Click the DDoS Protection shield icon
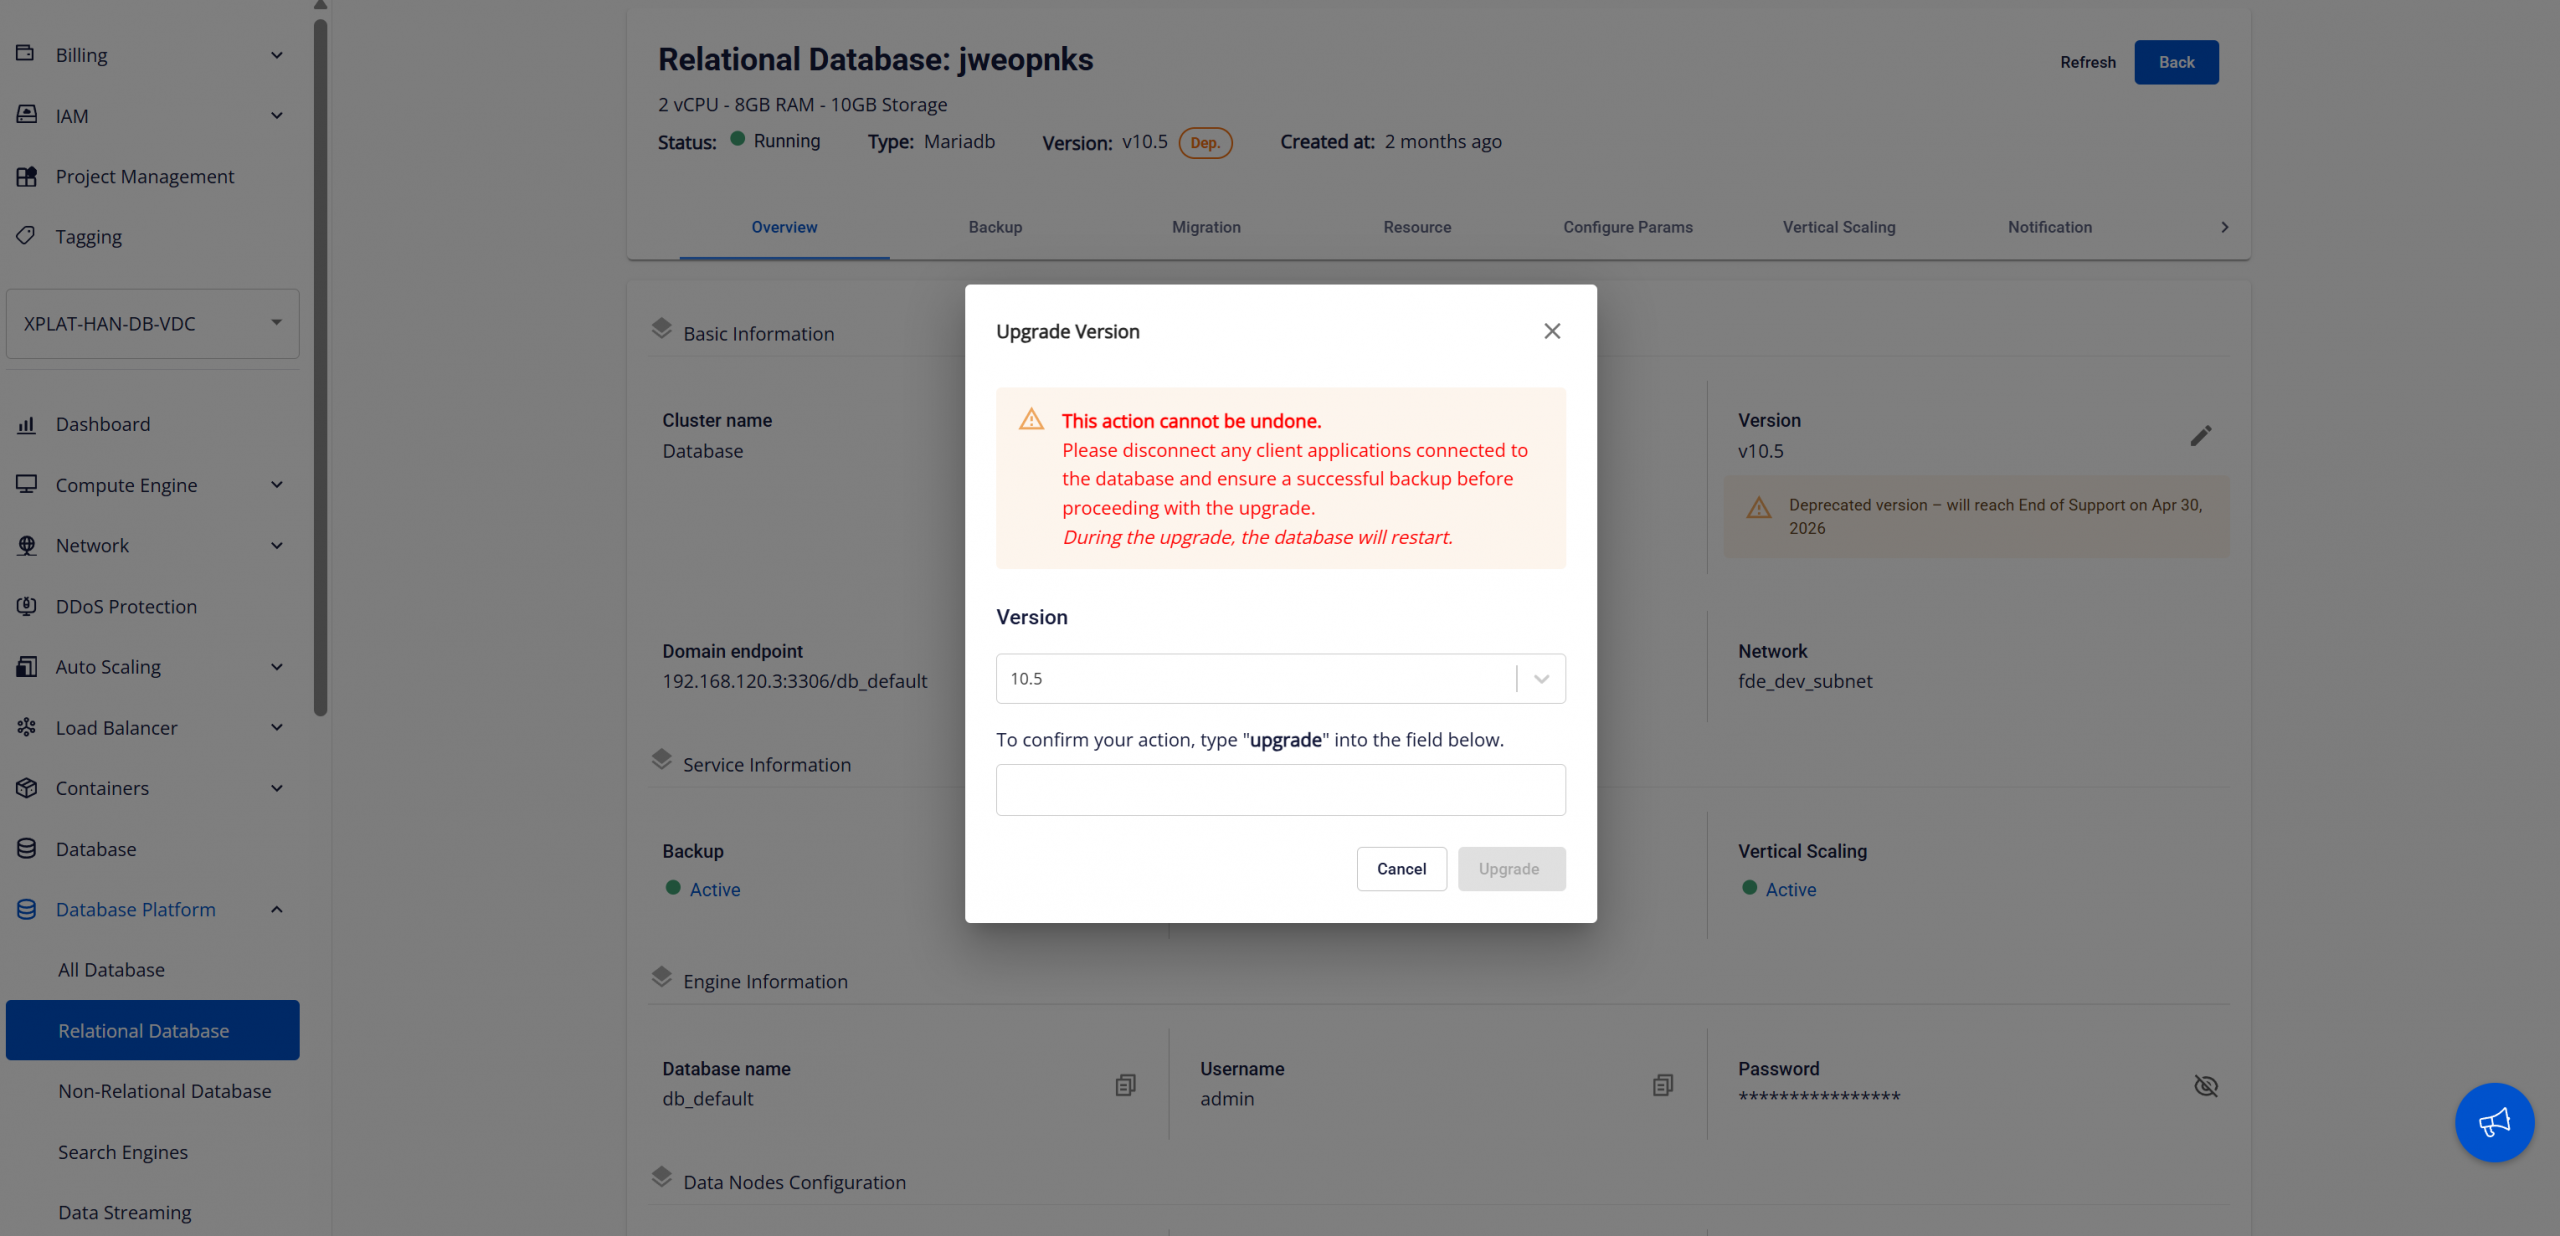2560x1236 pixels. pos(27,606)
